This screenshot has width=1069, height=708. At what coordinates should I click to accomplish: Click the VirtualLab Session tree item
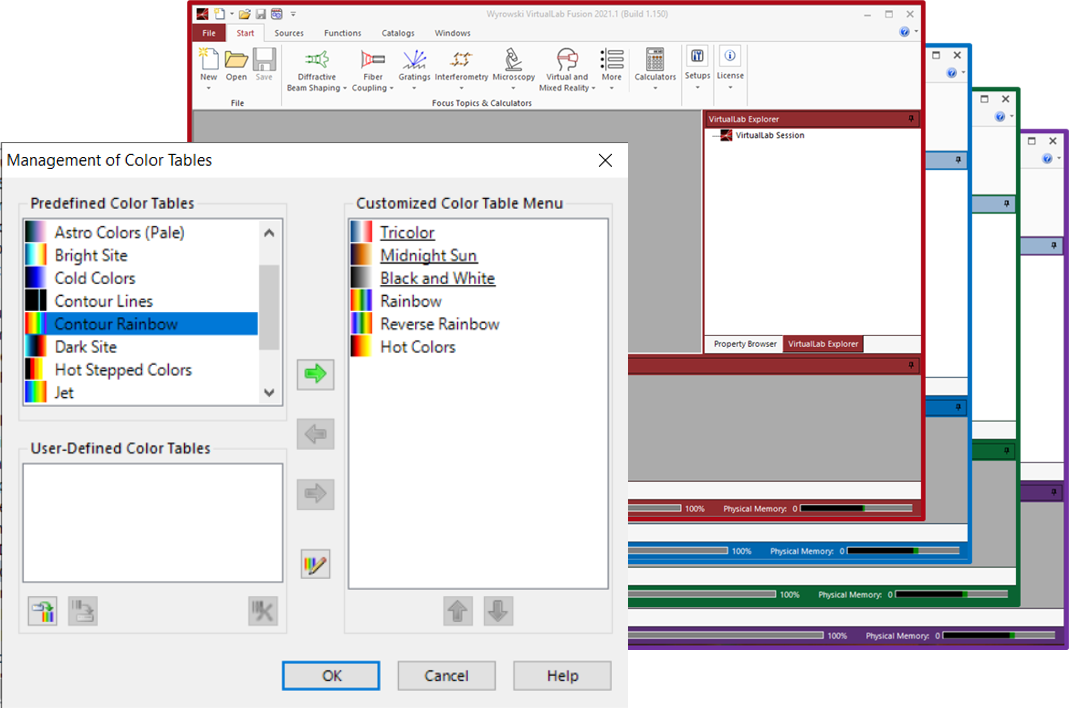coord(770,135)
